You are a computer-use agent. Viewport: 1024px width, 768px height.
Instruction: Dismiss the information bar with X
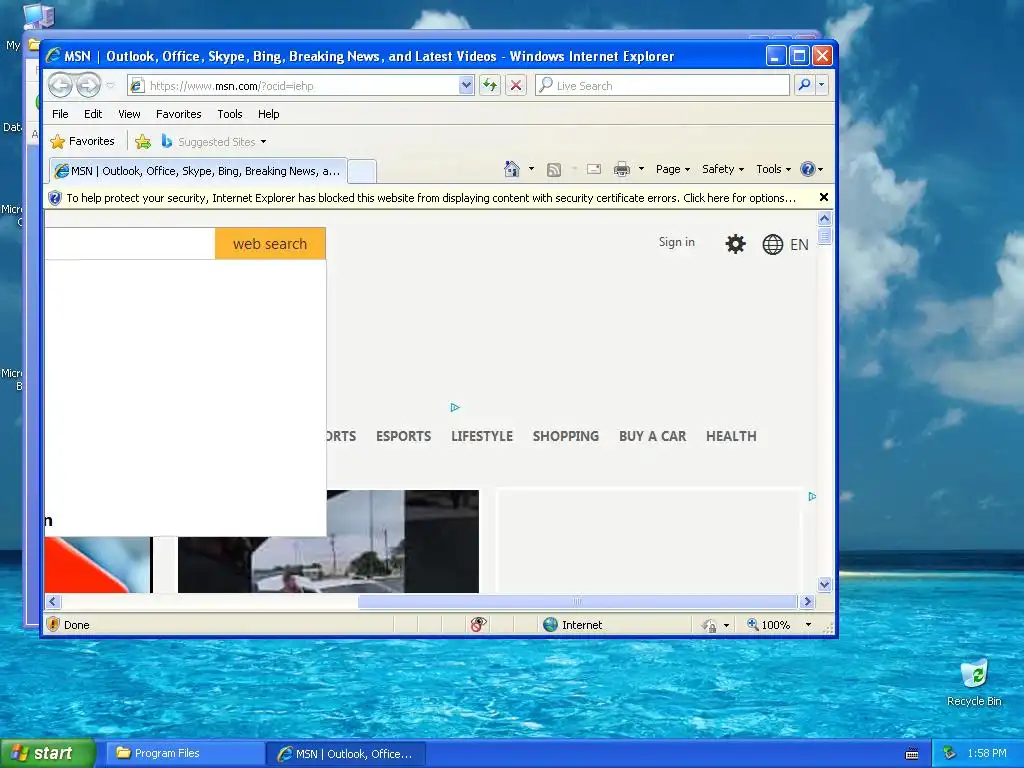click(824, 197)
